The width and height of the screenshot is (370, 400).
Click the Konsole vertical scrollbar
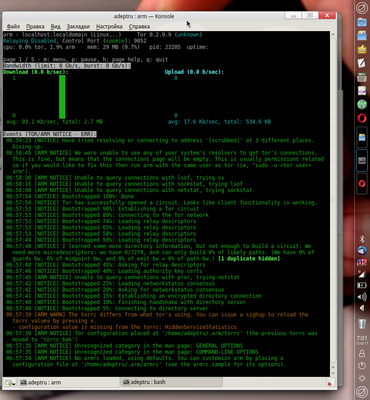pyautogui.click(x=333, y=200)
